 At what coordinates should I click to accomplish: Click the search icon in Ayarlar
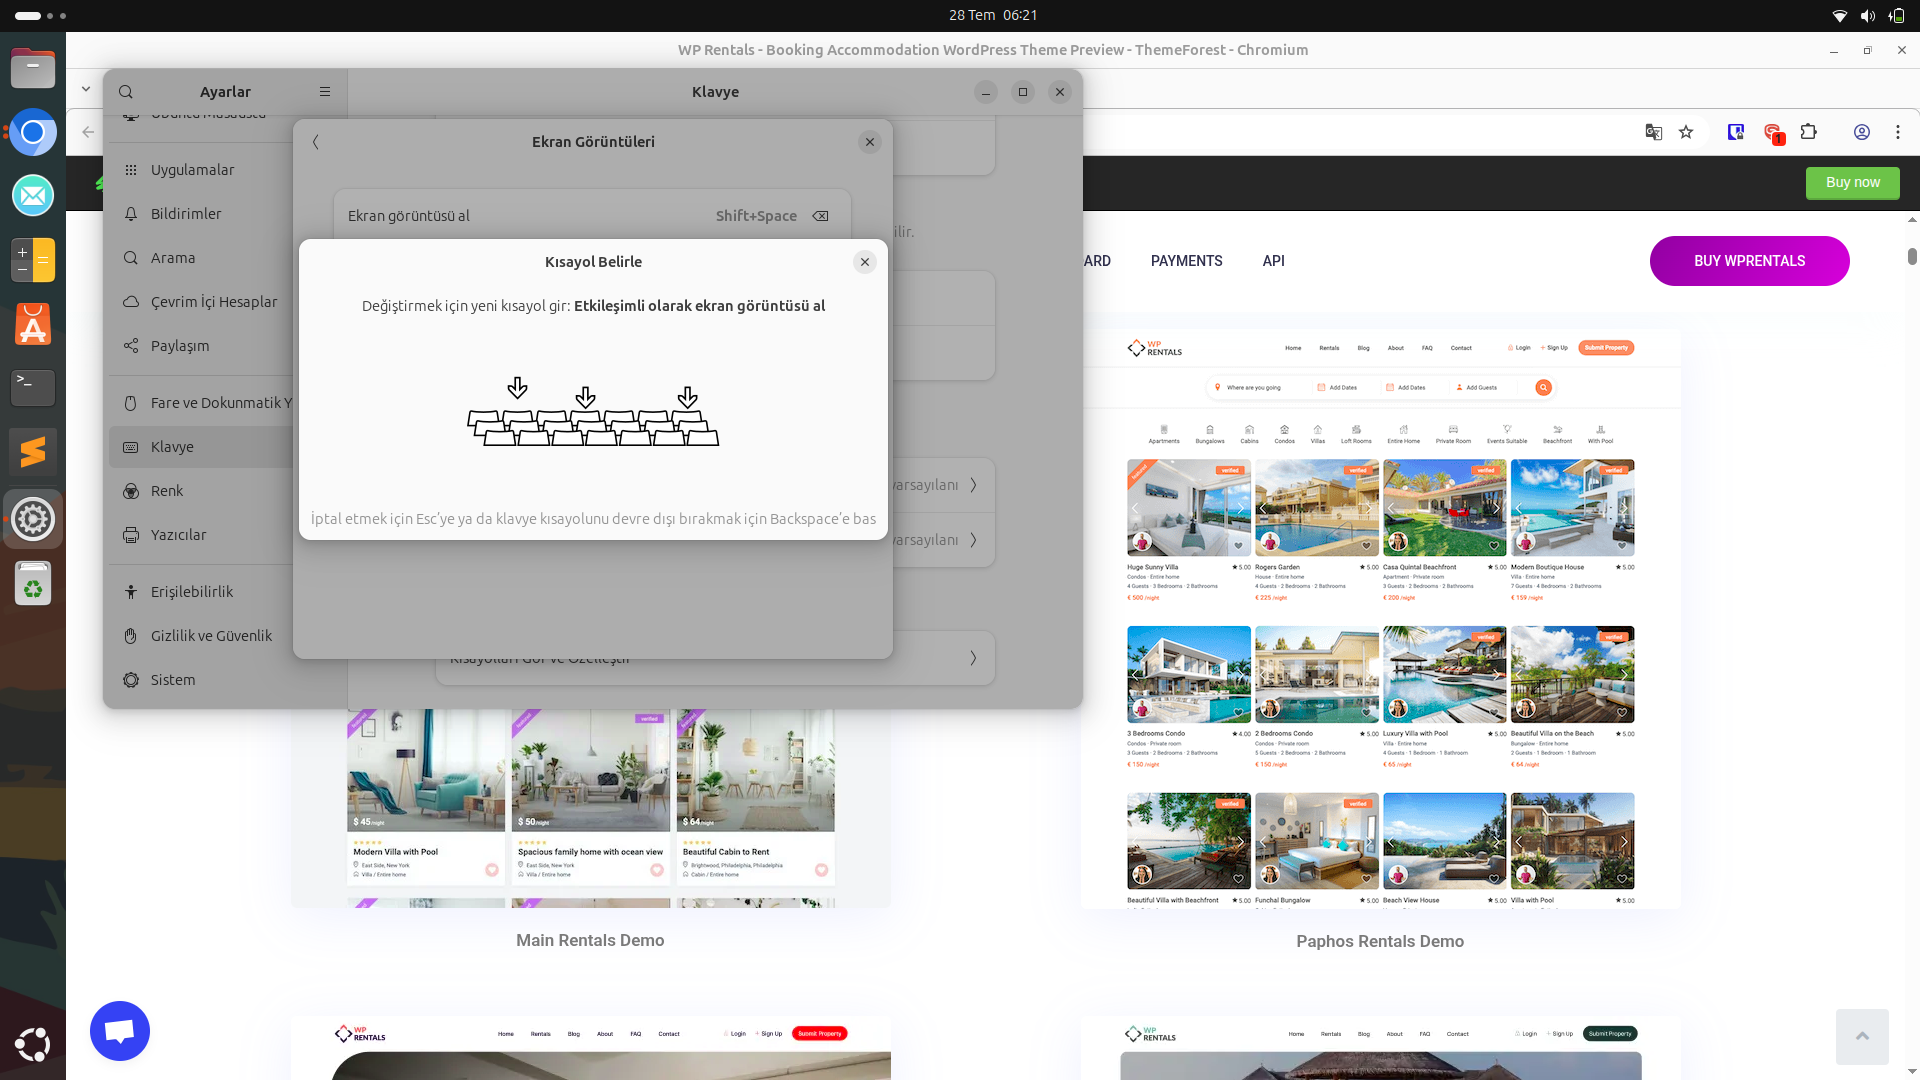126,92
